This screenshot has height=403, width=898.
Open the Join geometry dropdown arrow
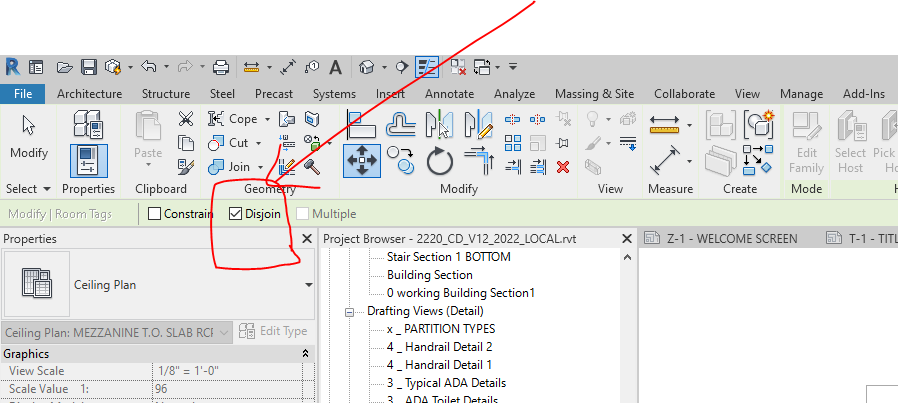click(x=261, y=167)
